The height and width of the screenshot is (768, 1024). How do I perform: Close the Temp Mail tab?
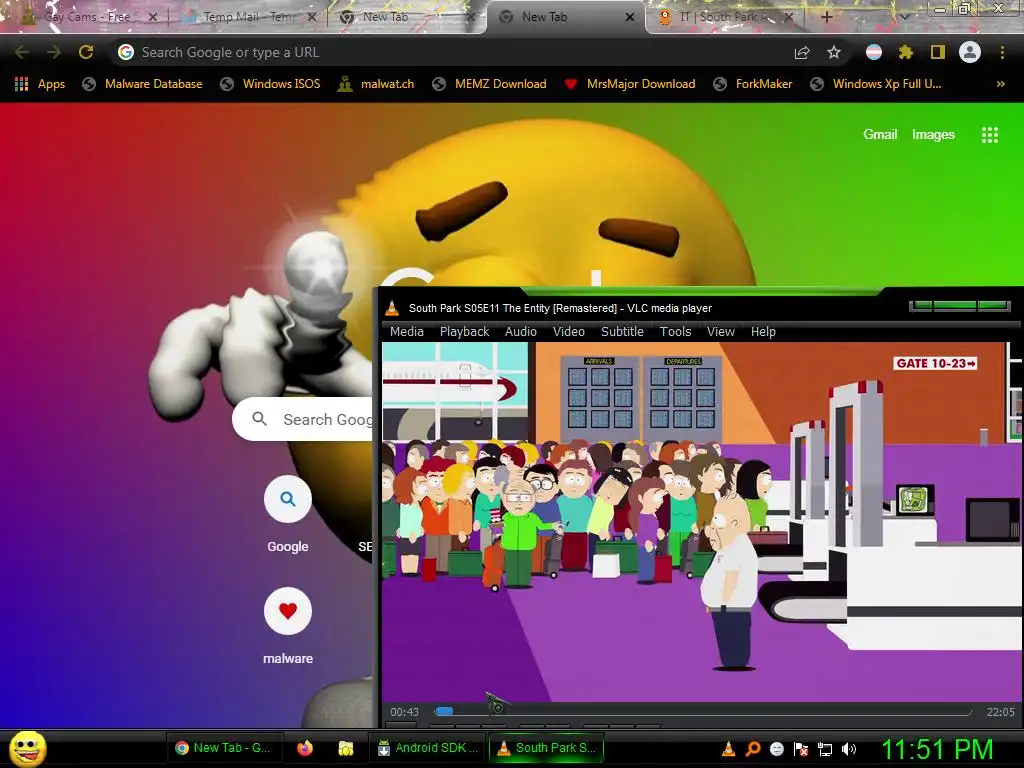point(312,17)
